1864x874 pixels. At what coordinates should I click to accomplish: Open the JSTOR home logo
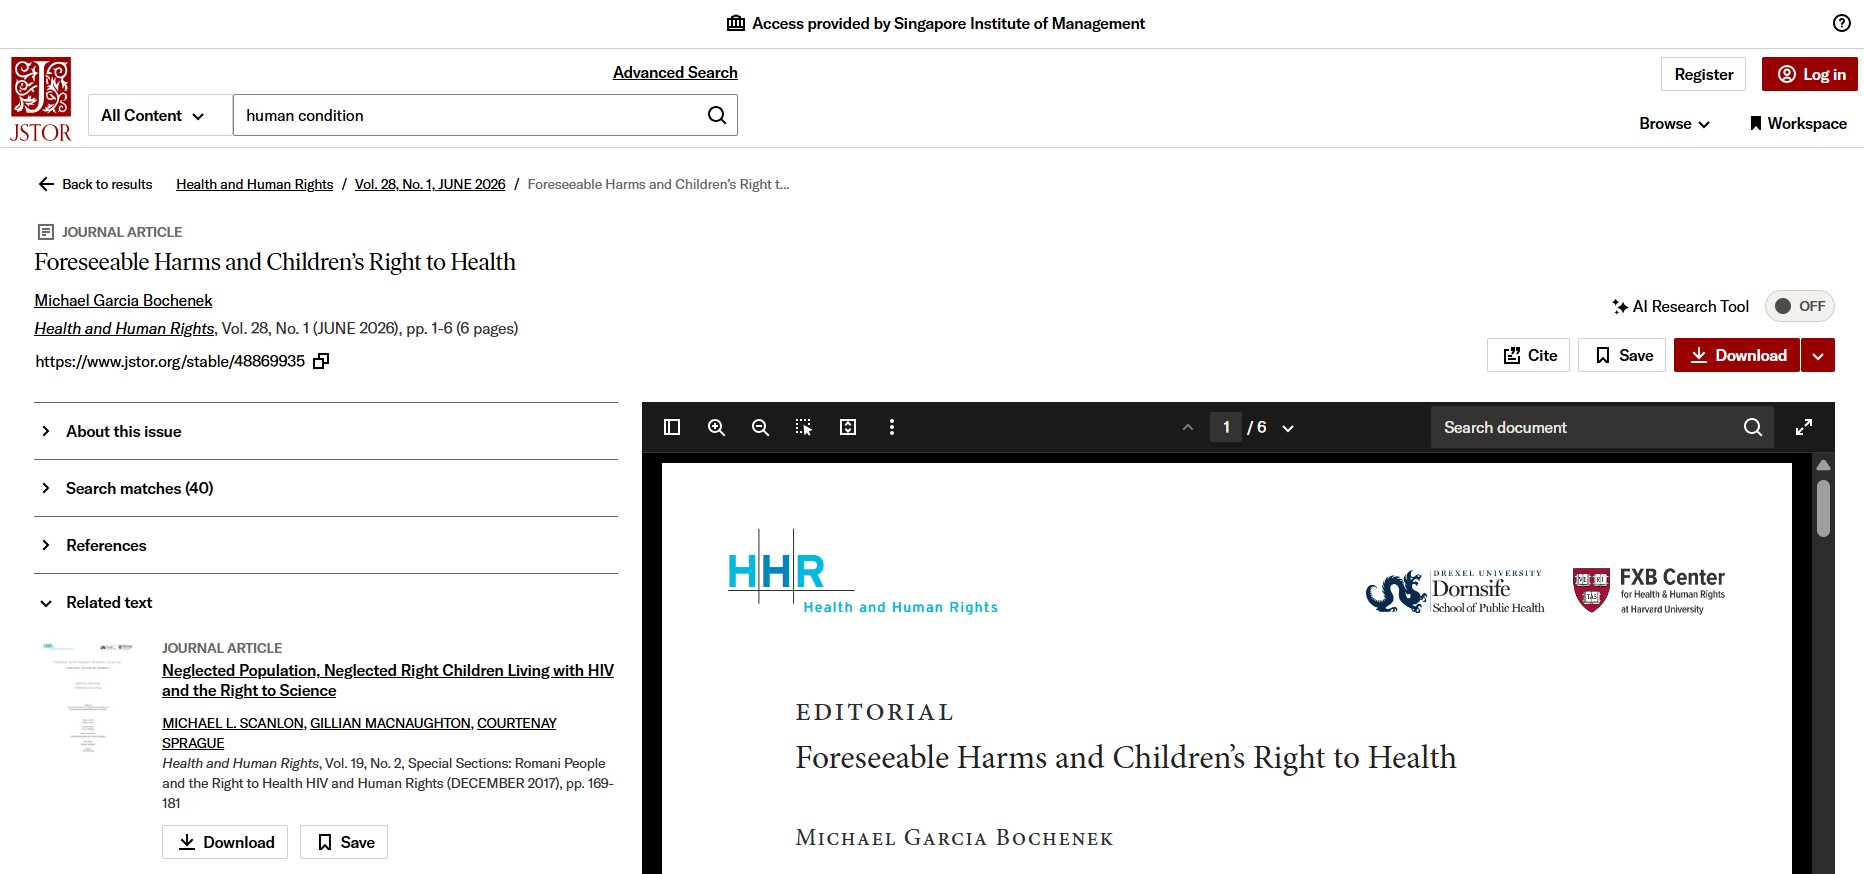[x=41, y=99]
